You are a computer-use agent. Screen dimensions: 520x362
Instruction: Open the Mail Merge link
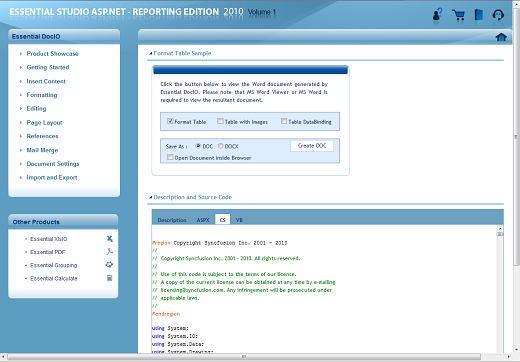(x=42, y=150)
